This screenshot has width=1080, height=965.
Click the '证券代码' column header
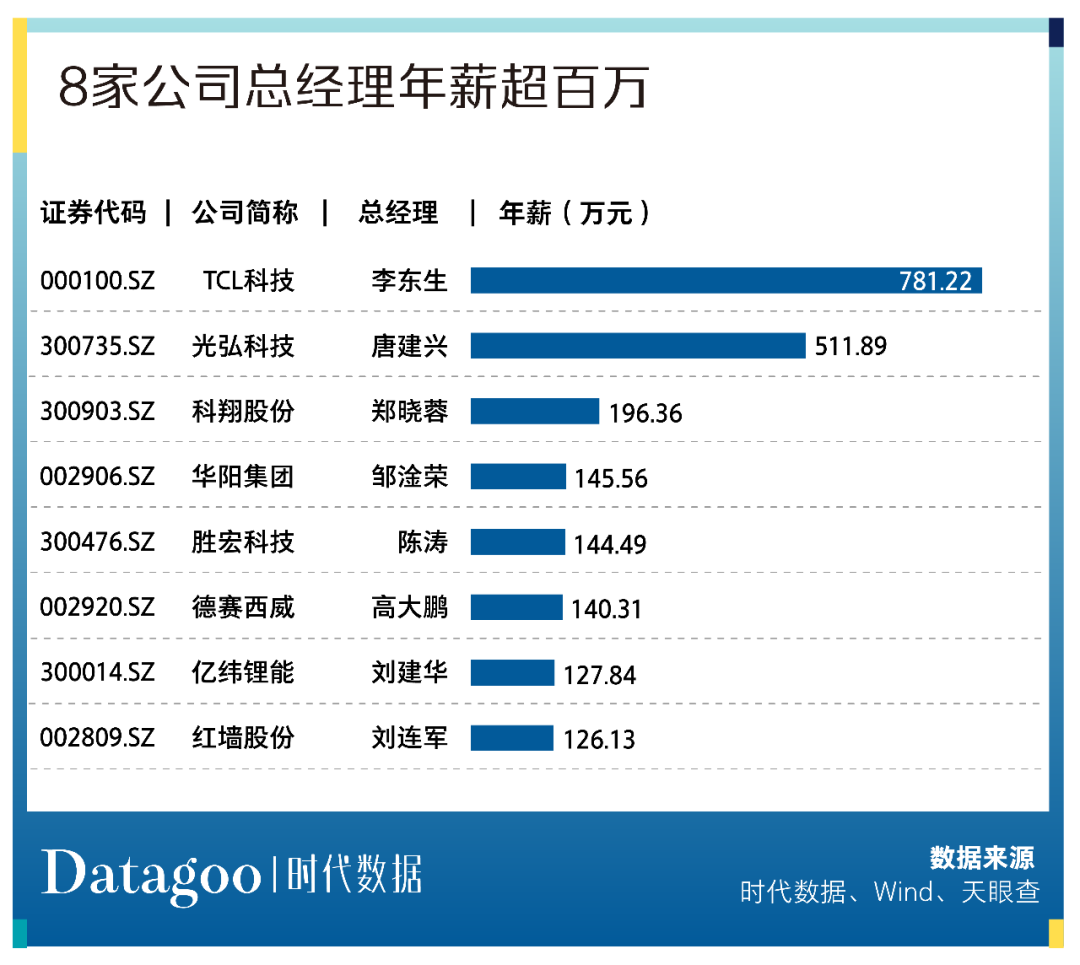click(x=93, y=213)
